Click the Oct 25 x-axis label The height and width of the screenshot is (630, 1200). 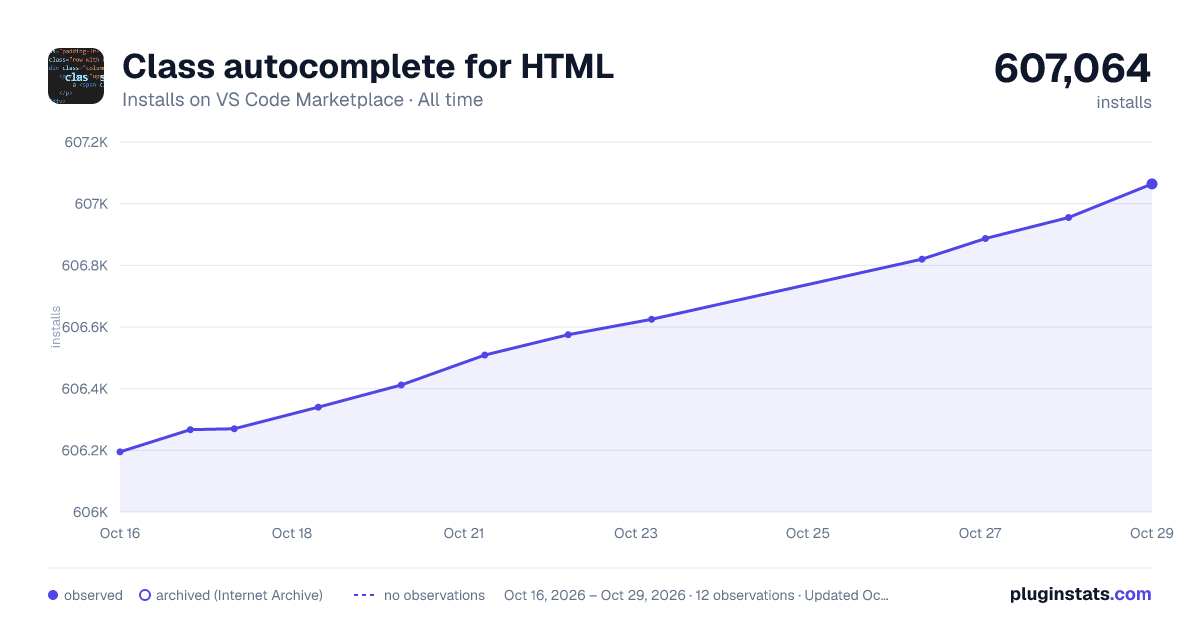(x=808, y=533)
